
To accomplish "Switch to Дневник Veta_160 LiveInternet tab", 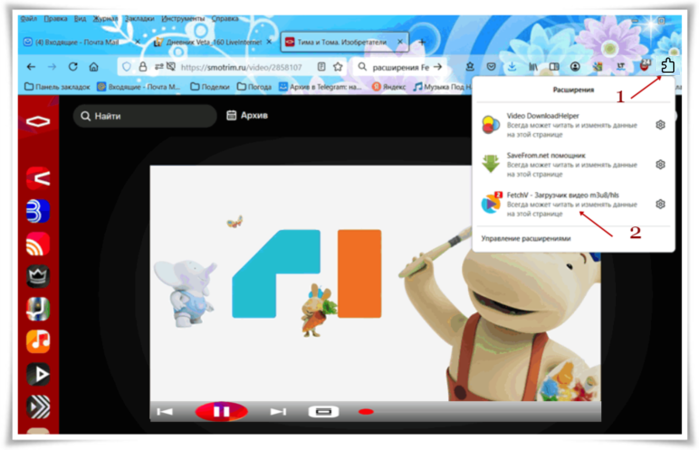I will point(208,42).
